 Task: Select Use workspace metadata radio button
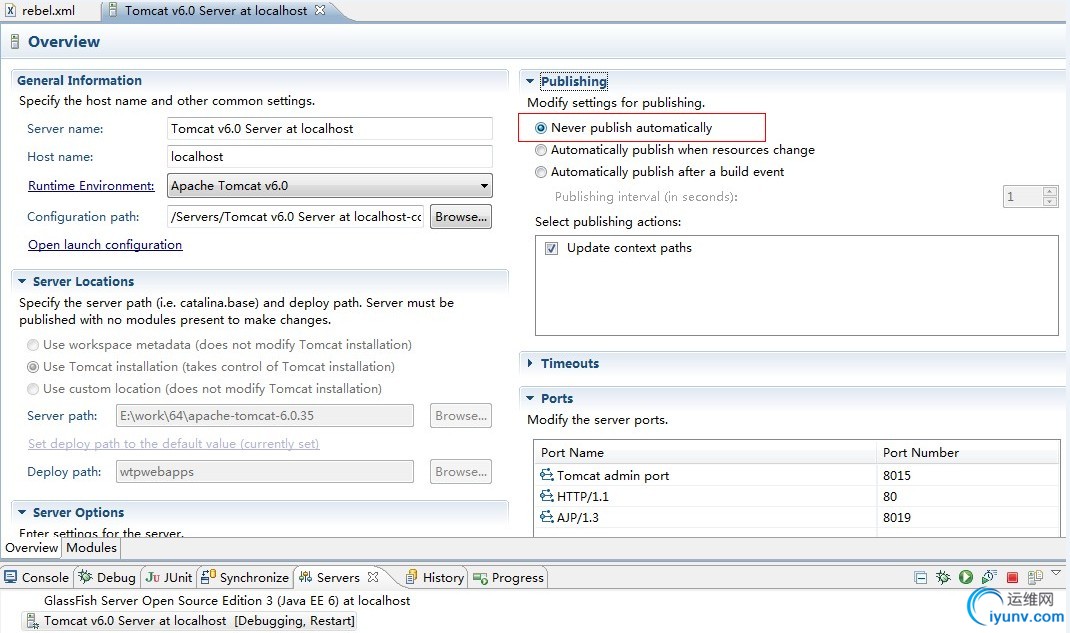33,345
